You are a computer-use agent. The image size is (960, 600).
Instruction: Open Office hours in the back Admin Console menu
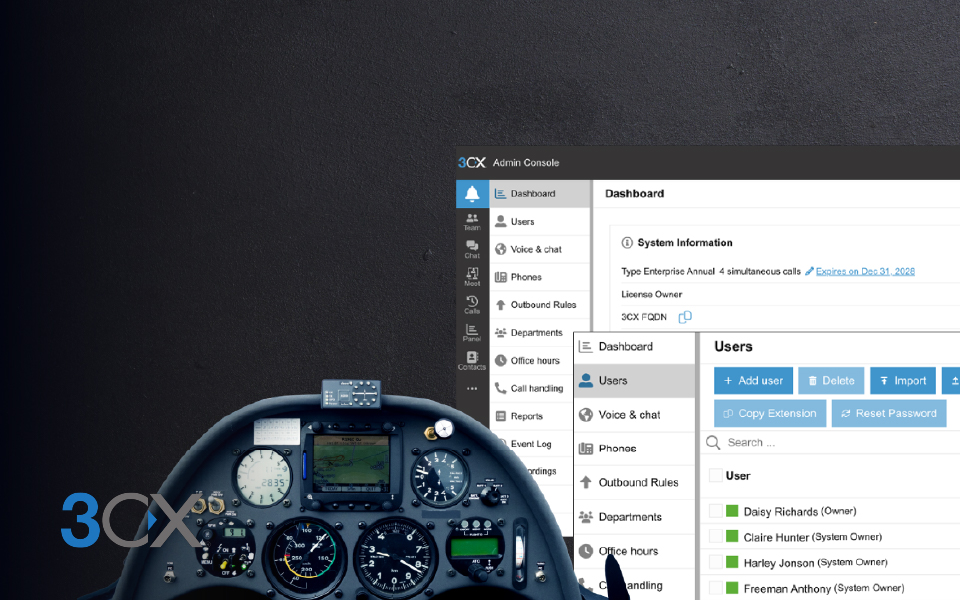coord(533,361)
